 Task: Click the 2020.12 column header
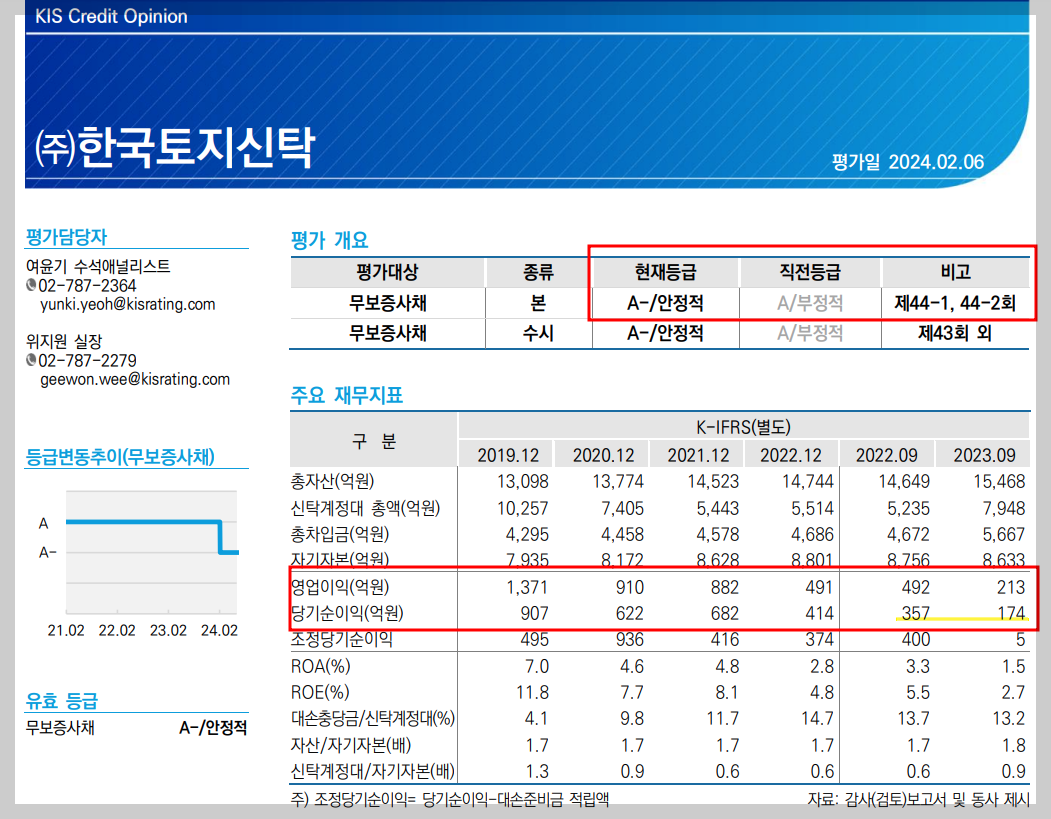pyautogui.click(x=603, y=455)
